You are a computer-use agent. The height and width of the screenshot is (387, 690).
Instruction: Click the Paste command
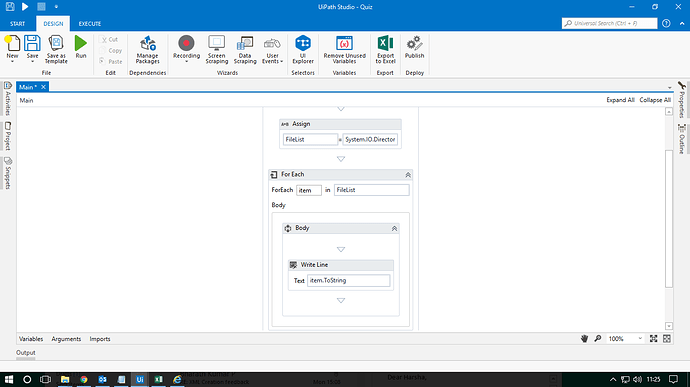[x=110, y=61]
